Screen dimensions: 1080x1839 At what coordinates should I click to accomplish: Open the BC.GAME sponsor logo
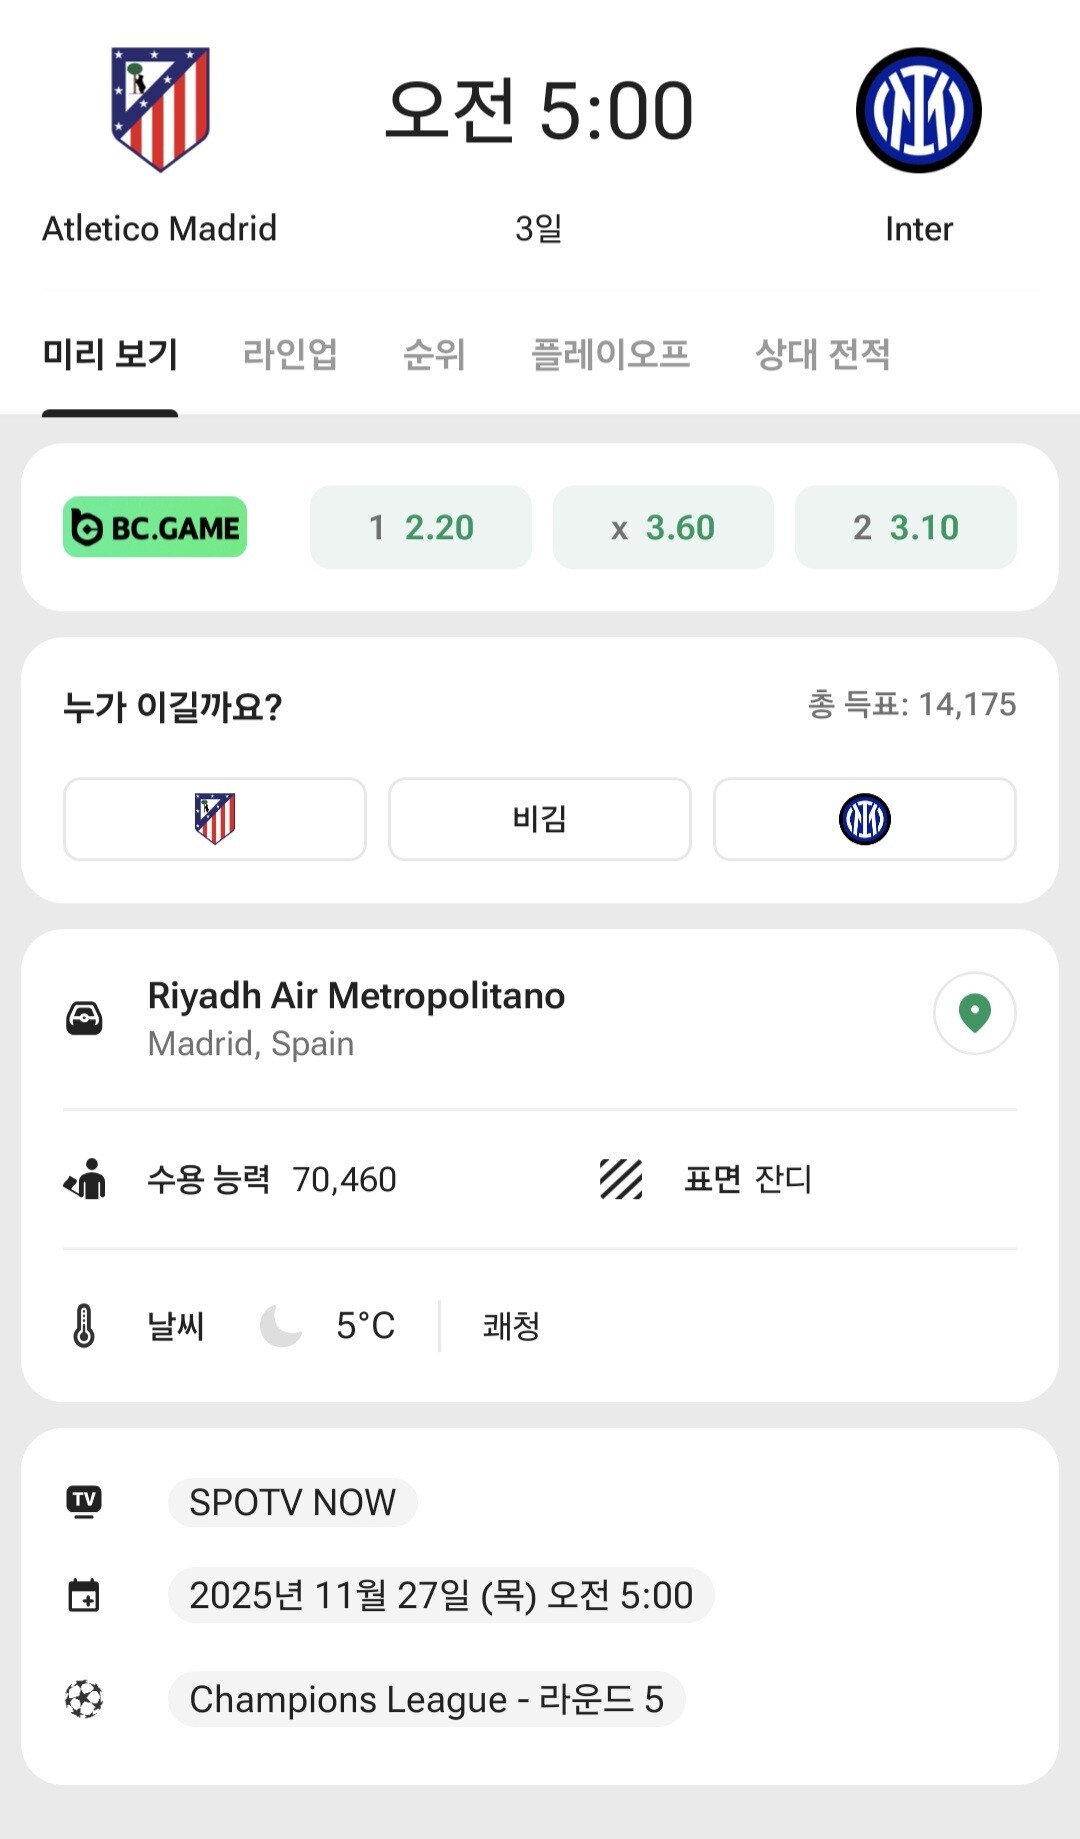[155, 527]
